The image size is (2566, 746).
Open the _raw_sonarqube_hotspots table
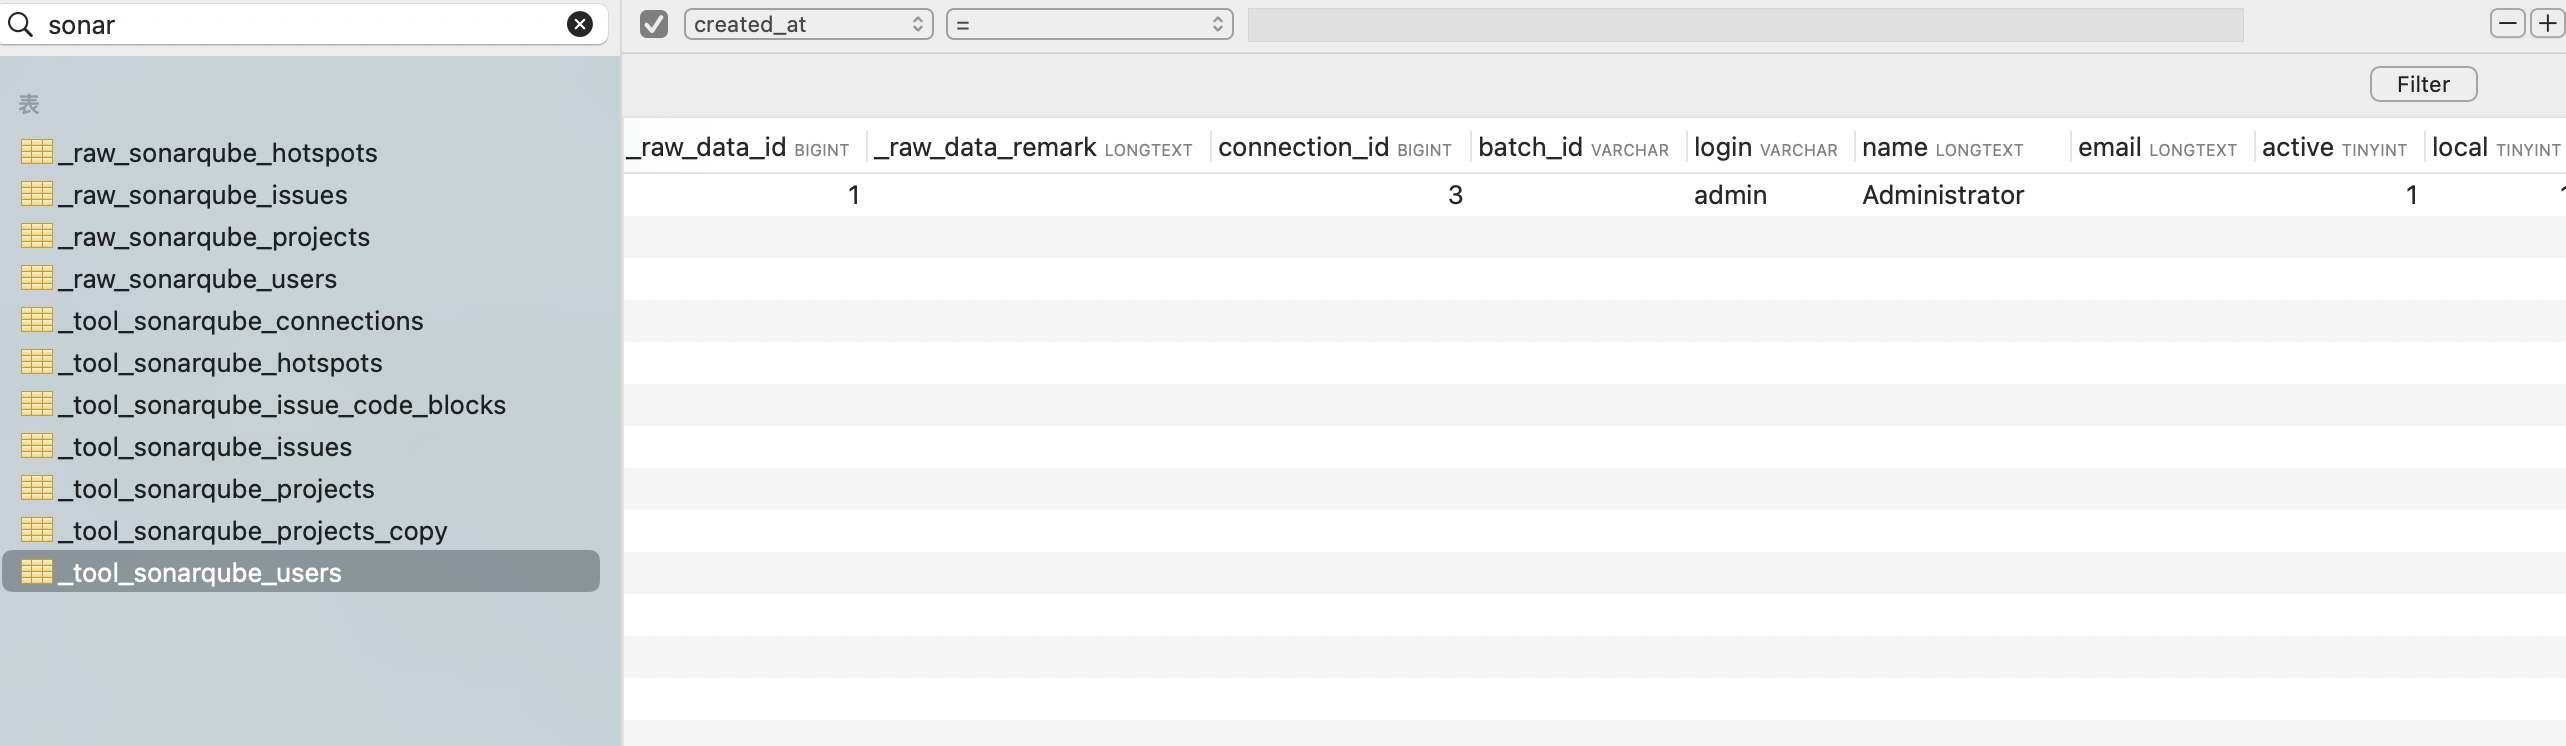coord(218,152)
